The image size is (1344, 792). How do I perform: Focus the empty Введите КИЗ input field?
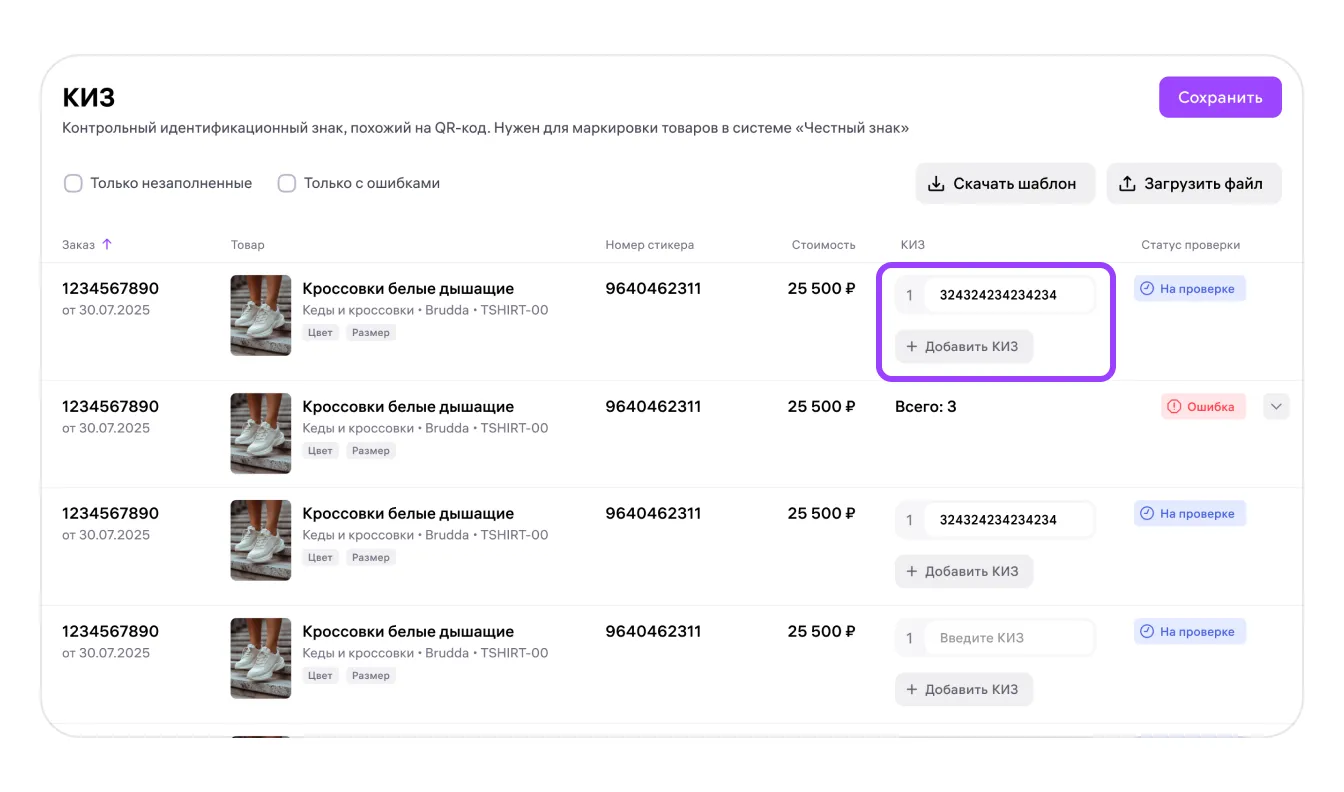tap(1006, 638)
